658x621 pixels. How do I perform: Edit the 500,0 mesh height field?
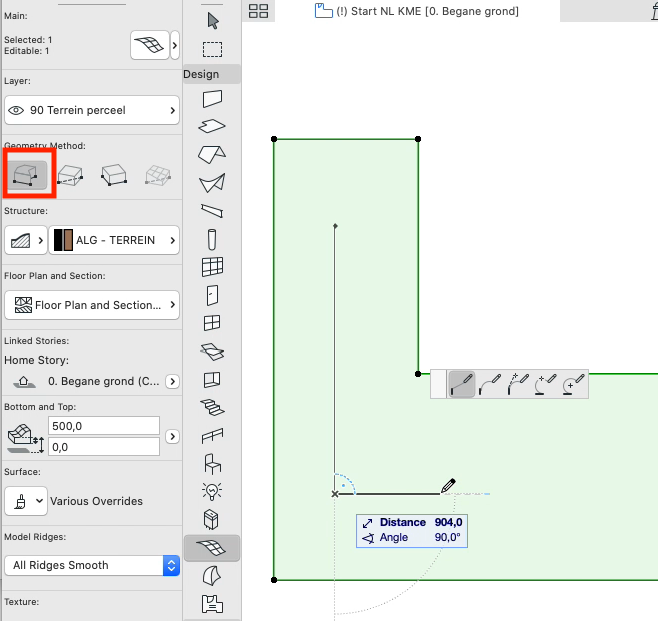coord(104,426)
